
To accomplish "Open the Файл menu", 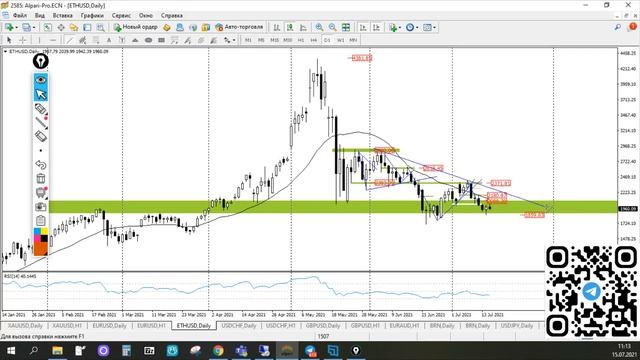I will pos(20,16).
